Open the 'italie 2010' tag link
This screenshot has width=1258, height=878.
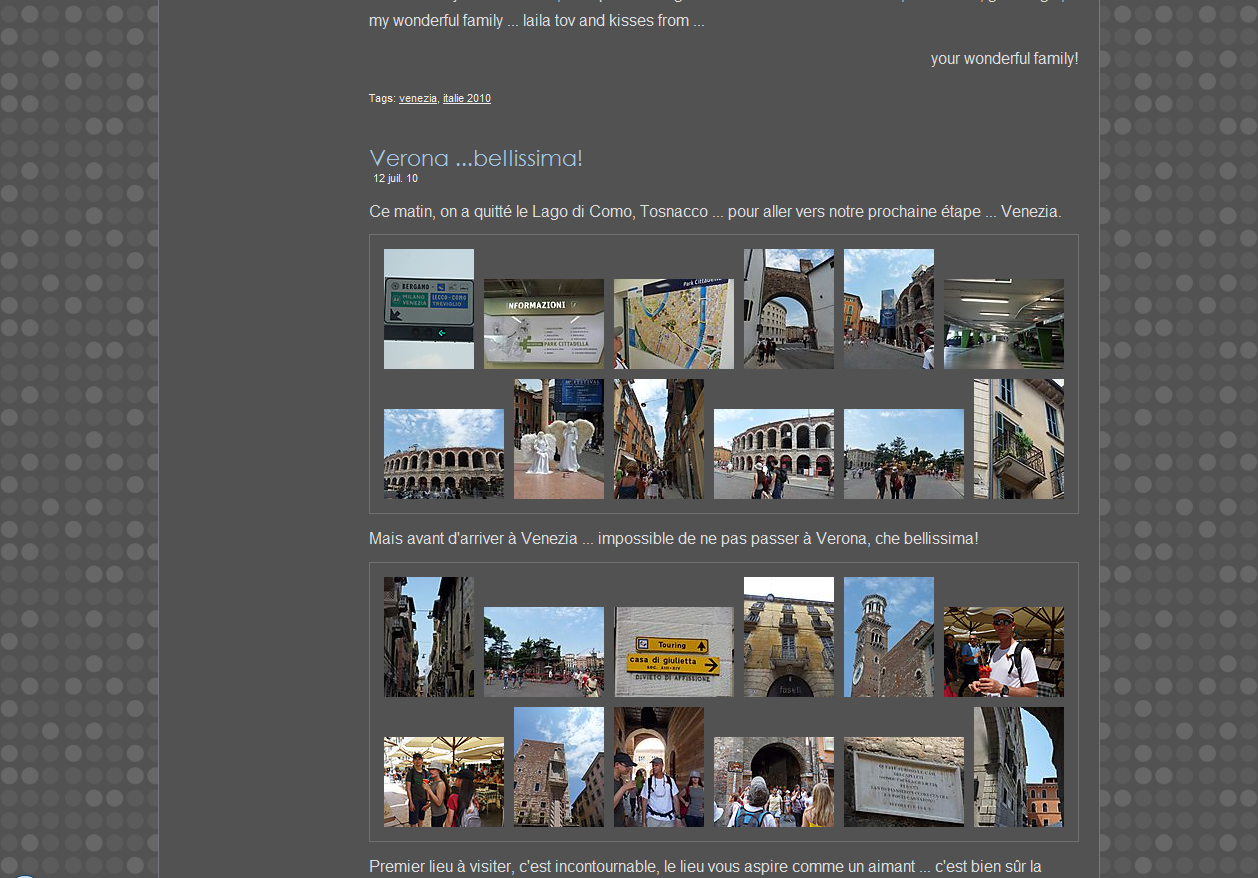click(466, 98)
